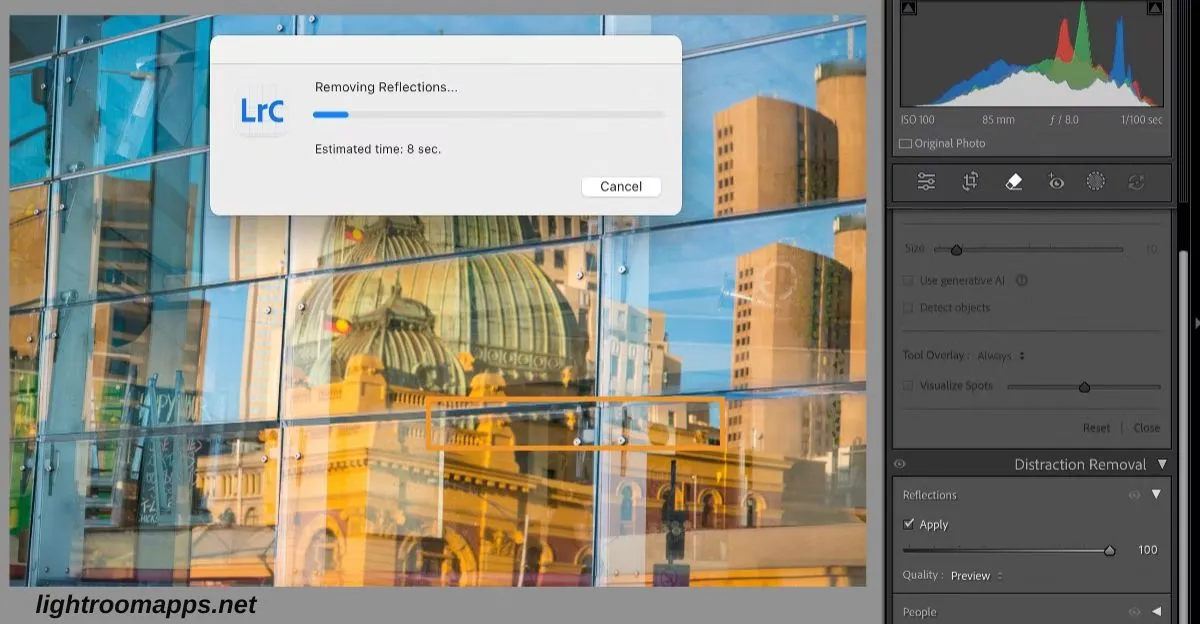Toggle Distraction Removal panel visibility eye

pyautogui.click(x=899, y=463)
